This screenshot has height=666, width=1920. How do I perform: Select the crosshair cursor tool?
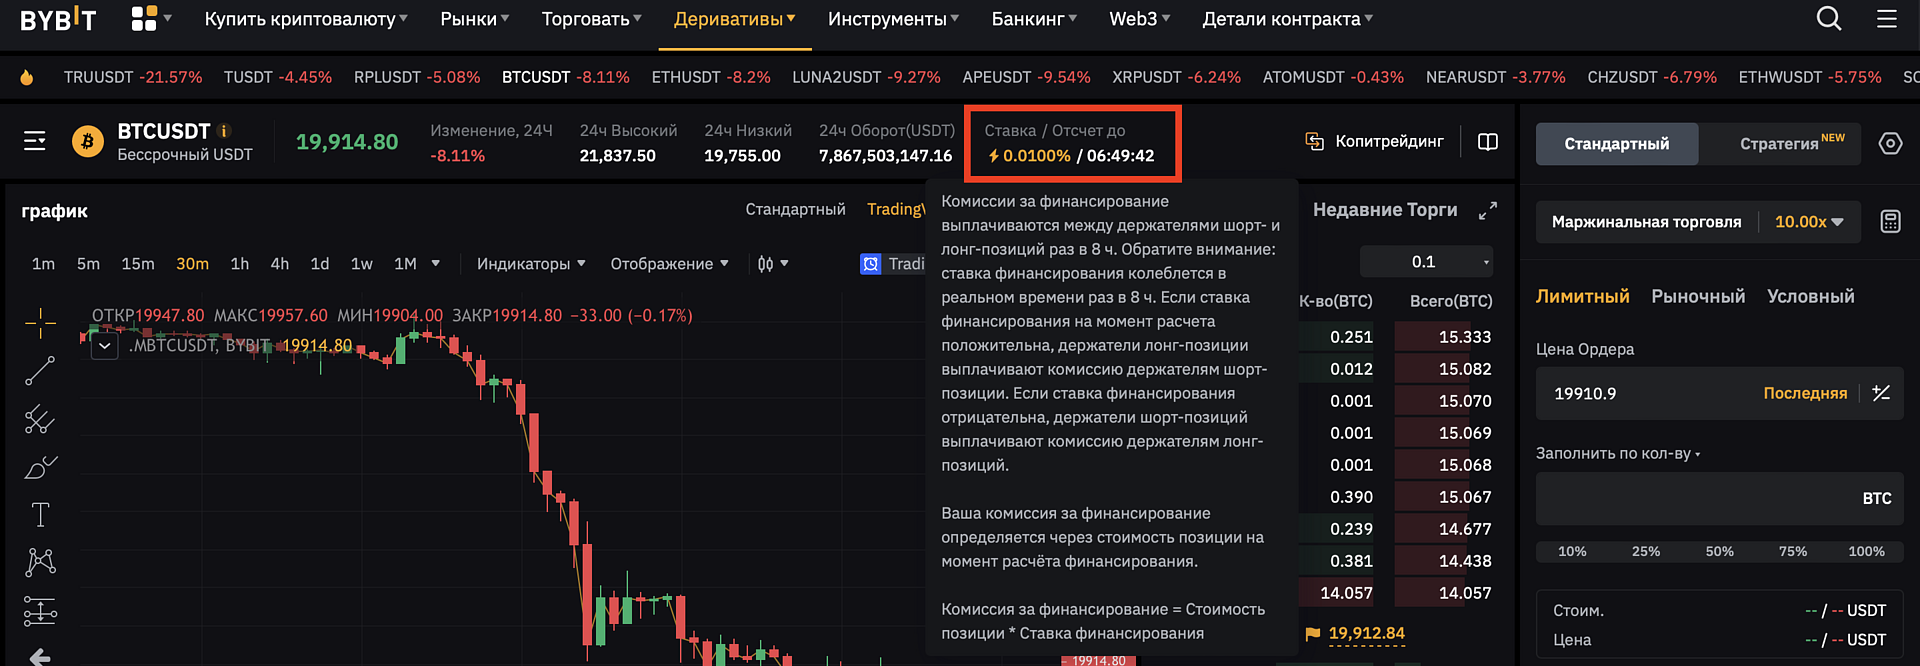click(x=40, y=322)
